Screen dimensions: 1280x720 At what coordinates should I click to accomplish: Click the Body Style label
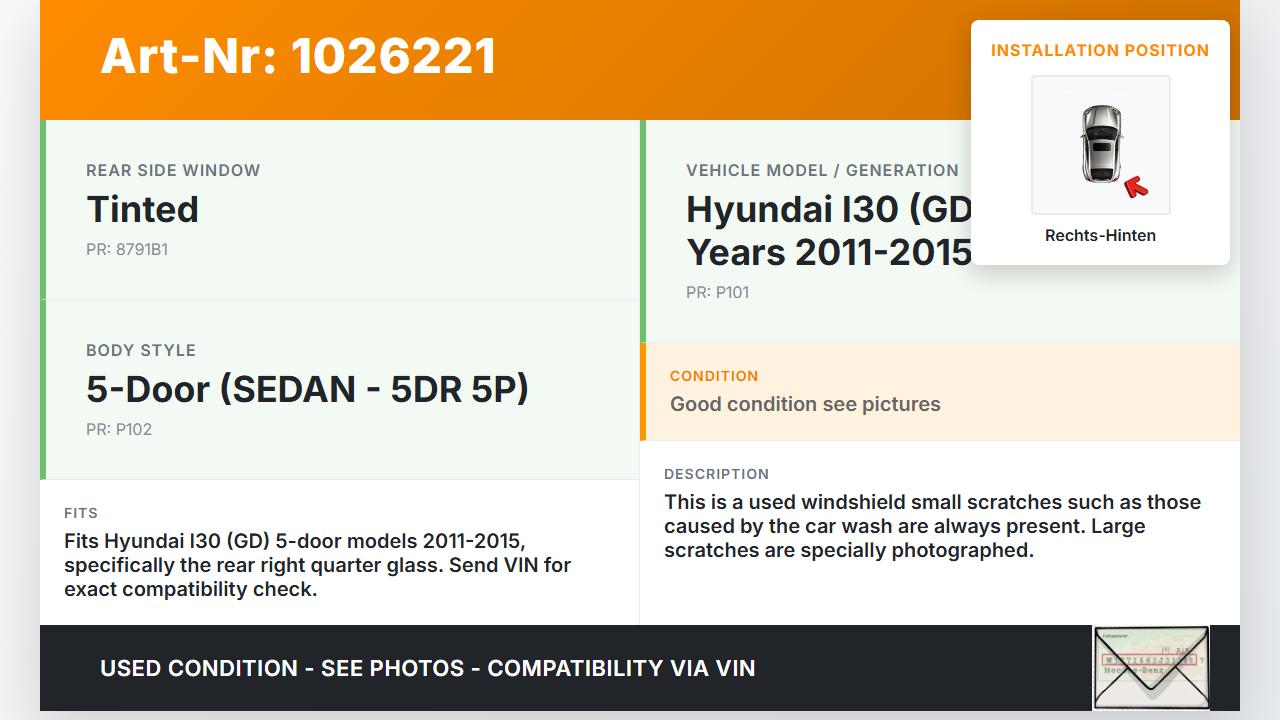click(141, 350)
